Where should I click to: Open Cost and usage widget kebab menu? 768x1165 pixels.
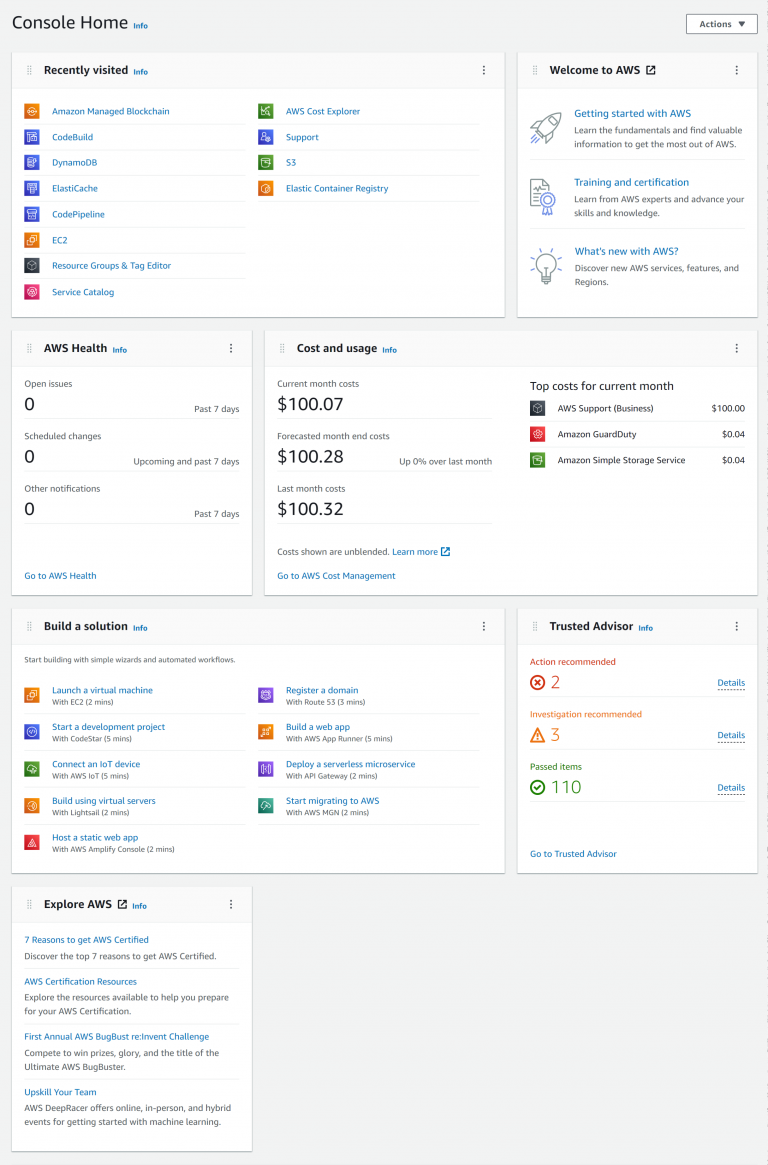pyautogui.click(x=736, y=348)
